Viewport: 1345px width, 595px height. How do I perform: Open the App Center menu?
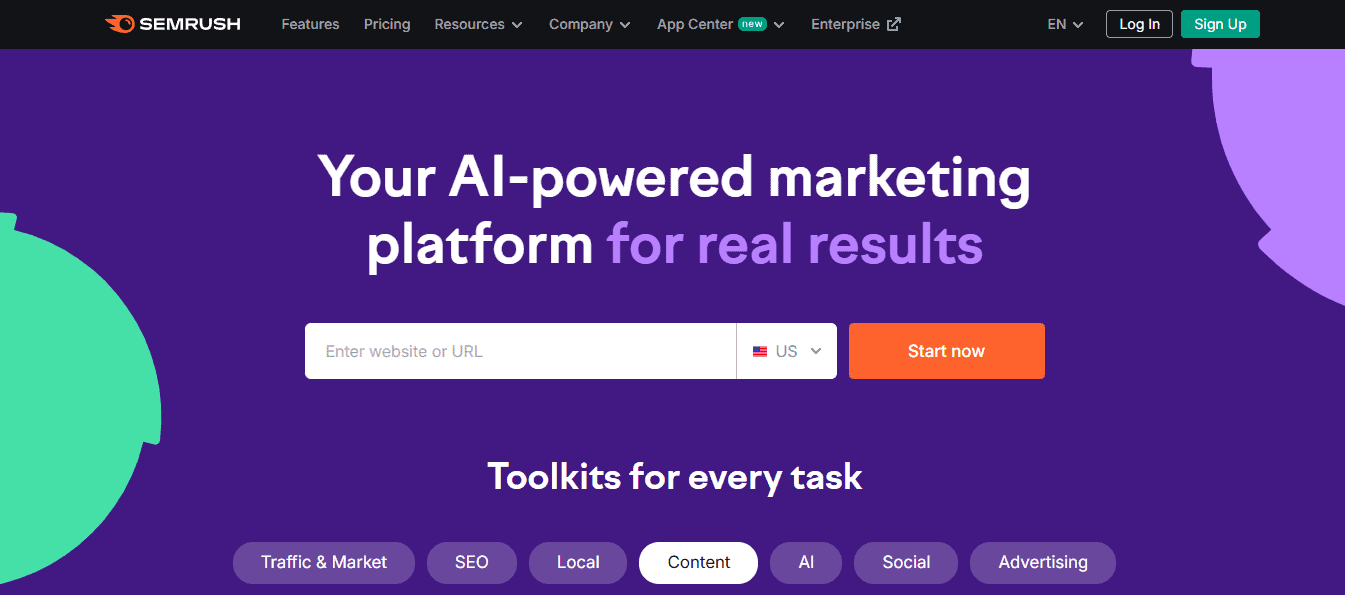point(720,24)
